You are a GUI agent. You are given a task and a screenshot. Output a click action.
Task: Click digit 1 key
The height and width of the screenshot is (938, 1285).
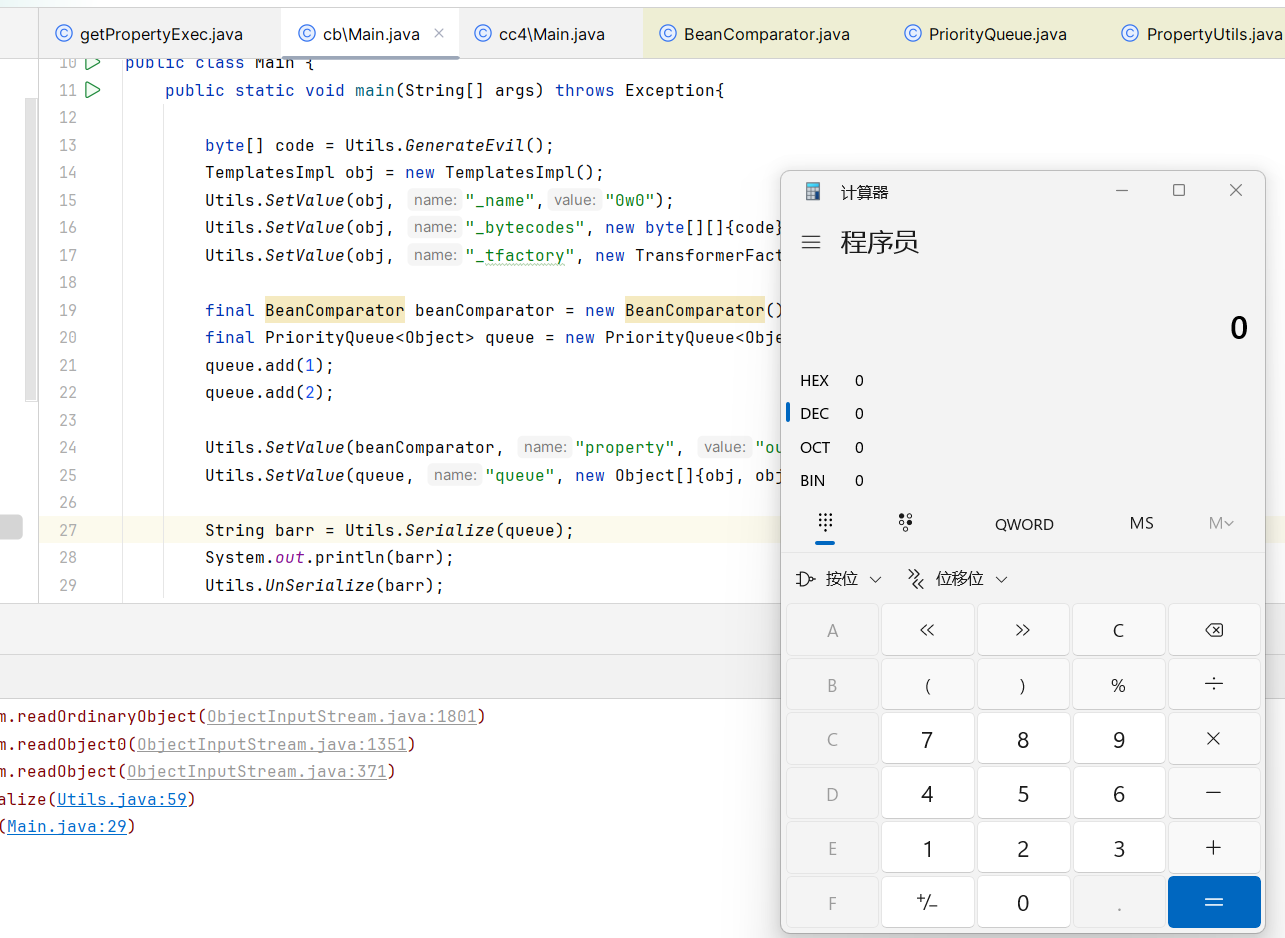927,848
